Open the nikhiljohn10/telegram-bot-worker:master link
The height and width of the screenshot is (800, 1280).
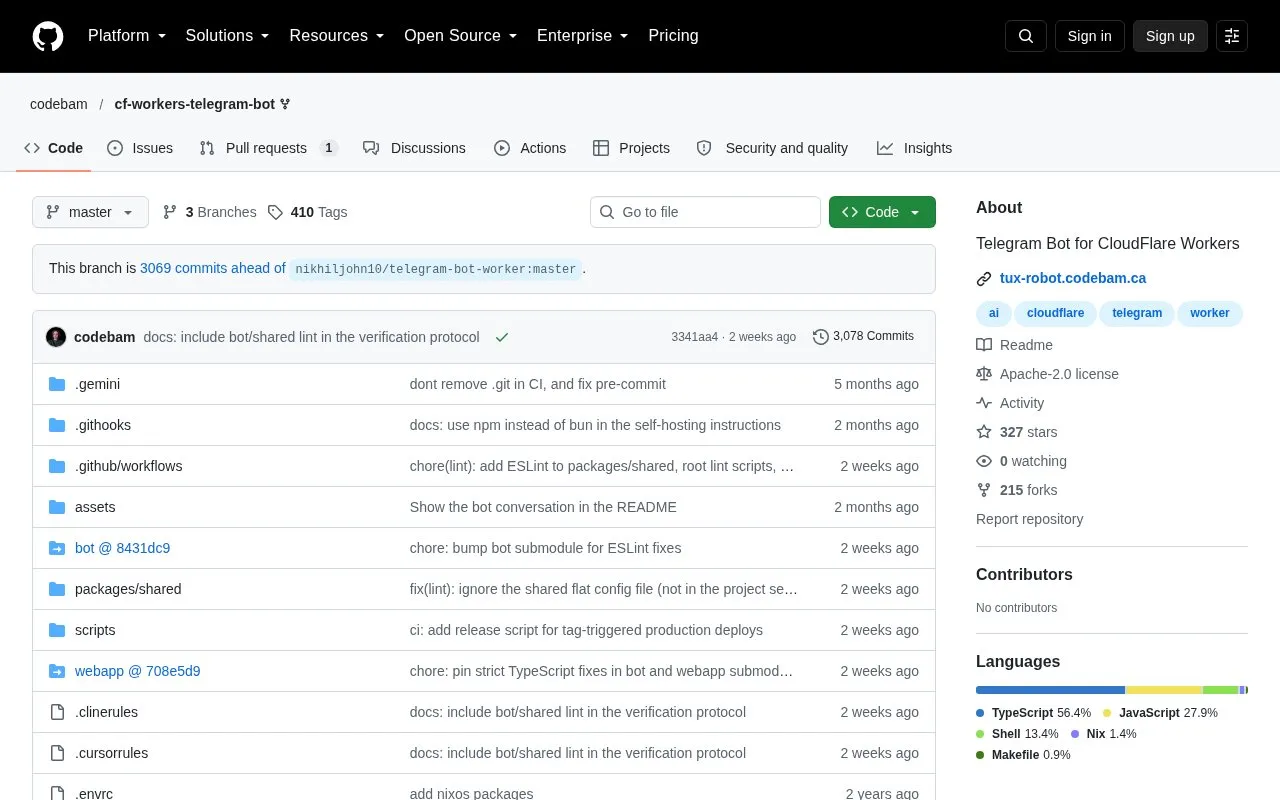coord(436,269)
